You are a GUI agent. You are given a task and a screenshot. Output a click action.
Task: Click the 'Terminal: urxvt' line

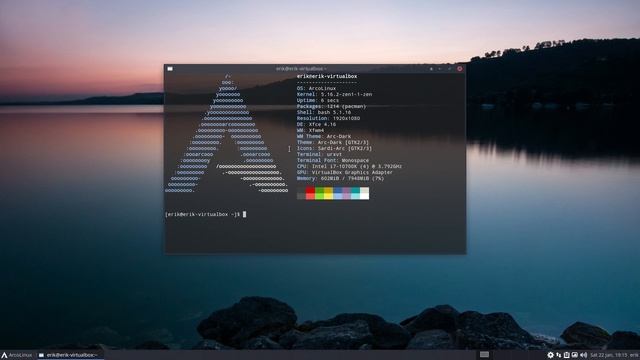(x=319, y=155)
